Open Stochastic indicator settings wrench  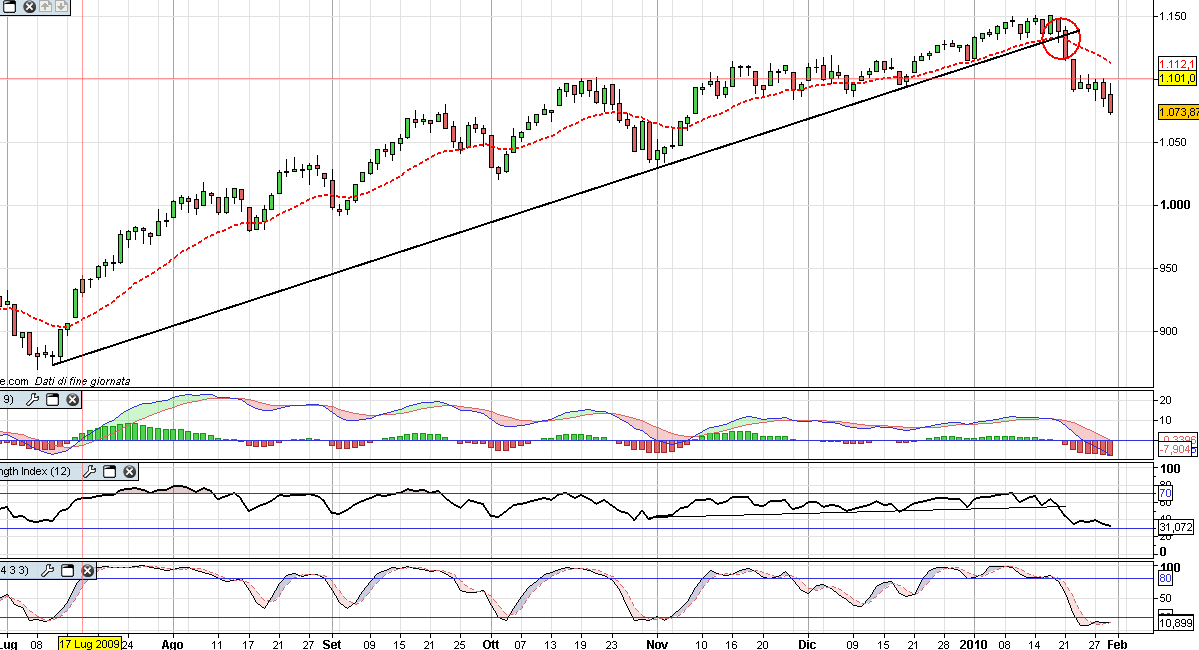point(46,570)
